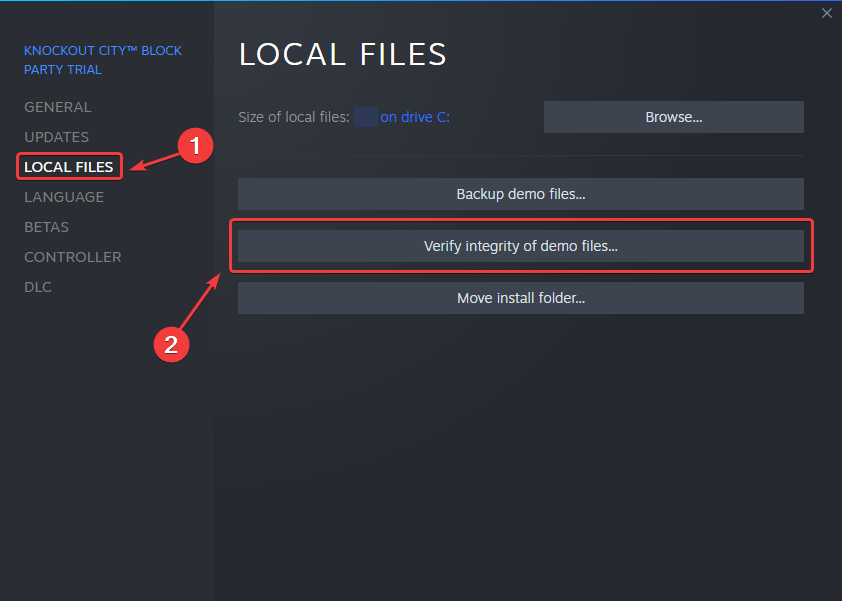Open the DLC tab
The height and width of the screenshot is (601, 842).
coord(38,287)
